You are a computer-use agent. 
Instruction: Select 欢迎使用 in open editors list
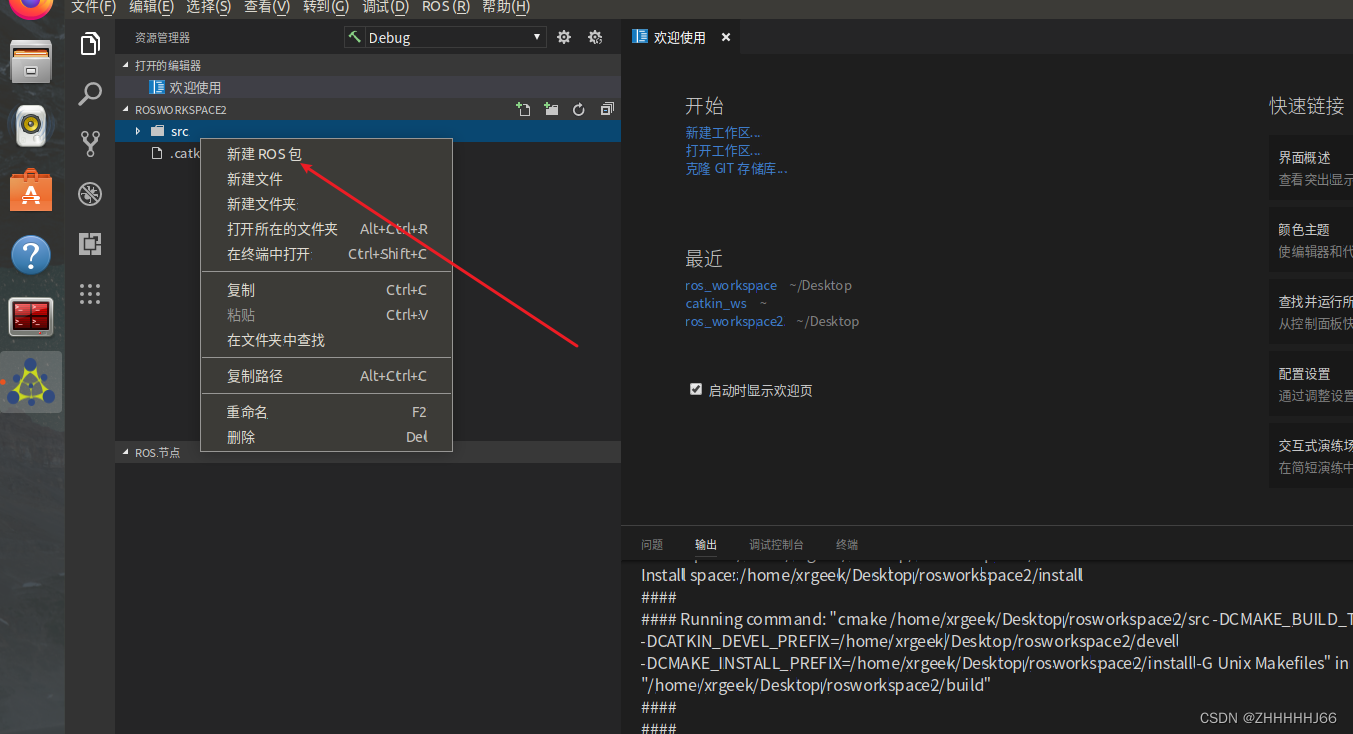[x=367, y=87]
